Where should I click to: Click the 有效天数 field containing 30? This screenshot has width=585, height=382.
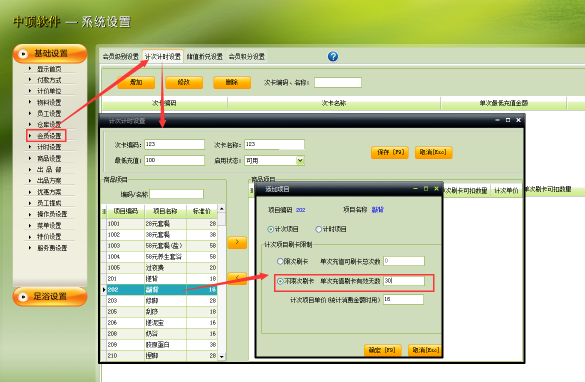pyautogui.click(x=404, y=281)
